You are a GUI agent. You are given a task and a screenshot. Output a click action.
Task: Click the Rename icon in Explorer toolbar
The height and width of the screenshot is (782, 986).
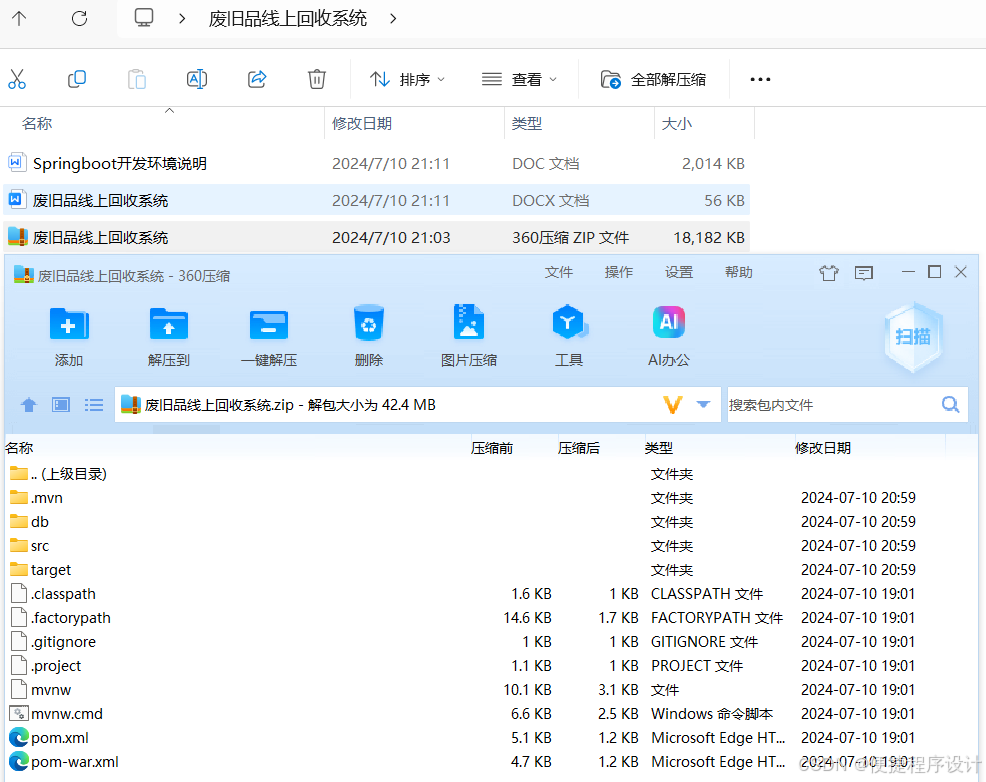tap(197, 79)
